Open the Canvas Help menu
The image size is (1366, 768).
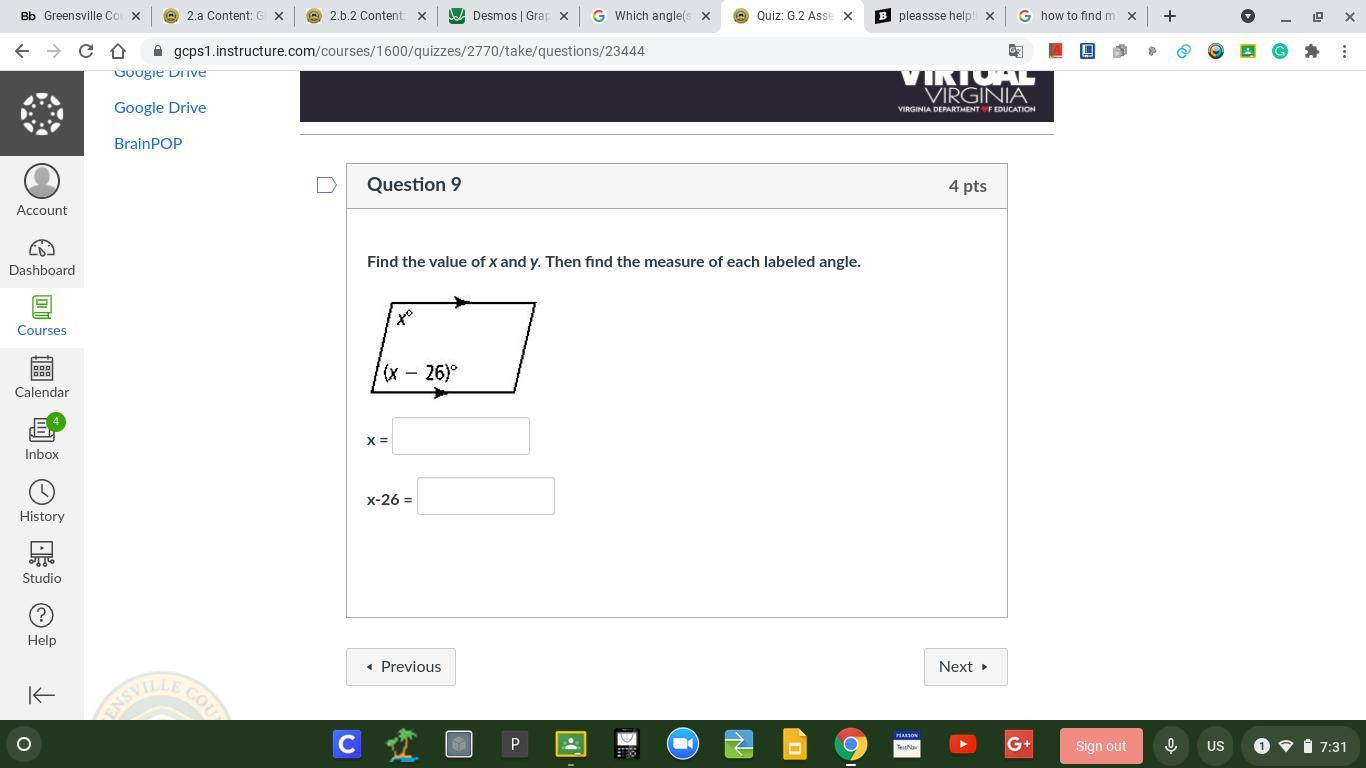pyautogui.click(x=42, y=626)
